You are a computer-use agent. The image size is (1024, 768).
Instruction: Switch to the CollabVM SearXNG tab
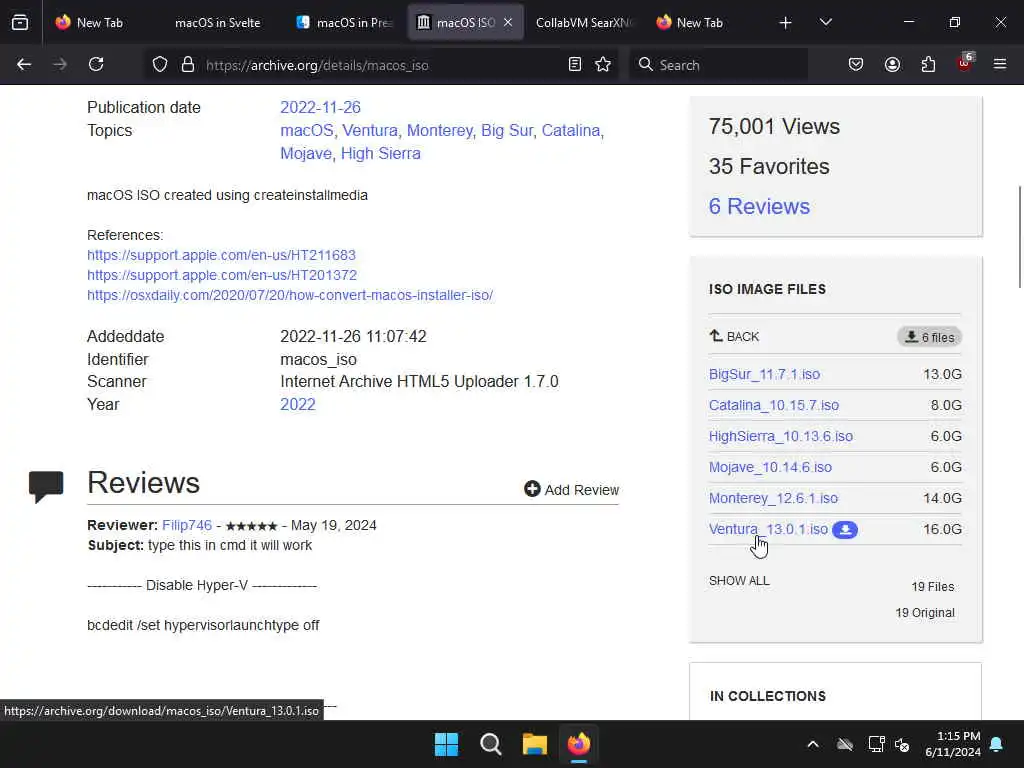pyautogui.click(x=583, y=23)
